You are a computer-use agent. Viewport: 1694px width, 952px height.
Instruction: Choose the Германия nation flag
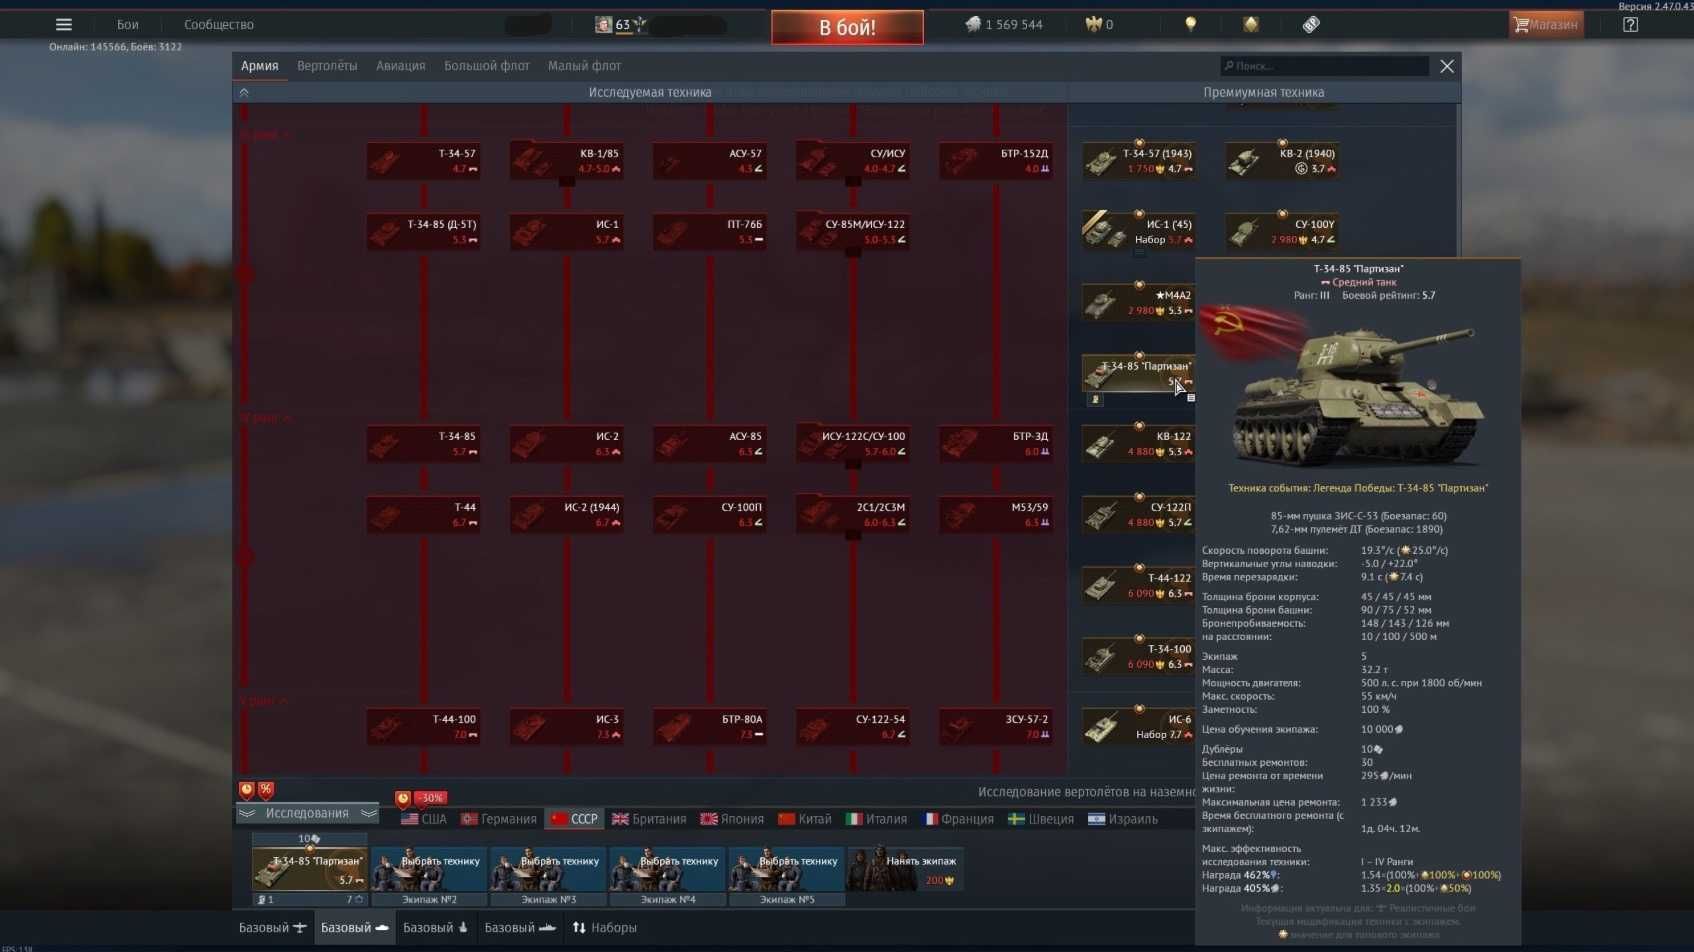pyautogui.click(x=499, y=819)
